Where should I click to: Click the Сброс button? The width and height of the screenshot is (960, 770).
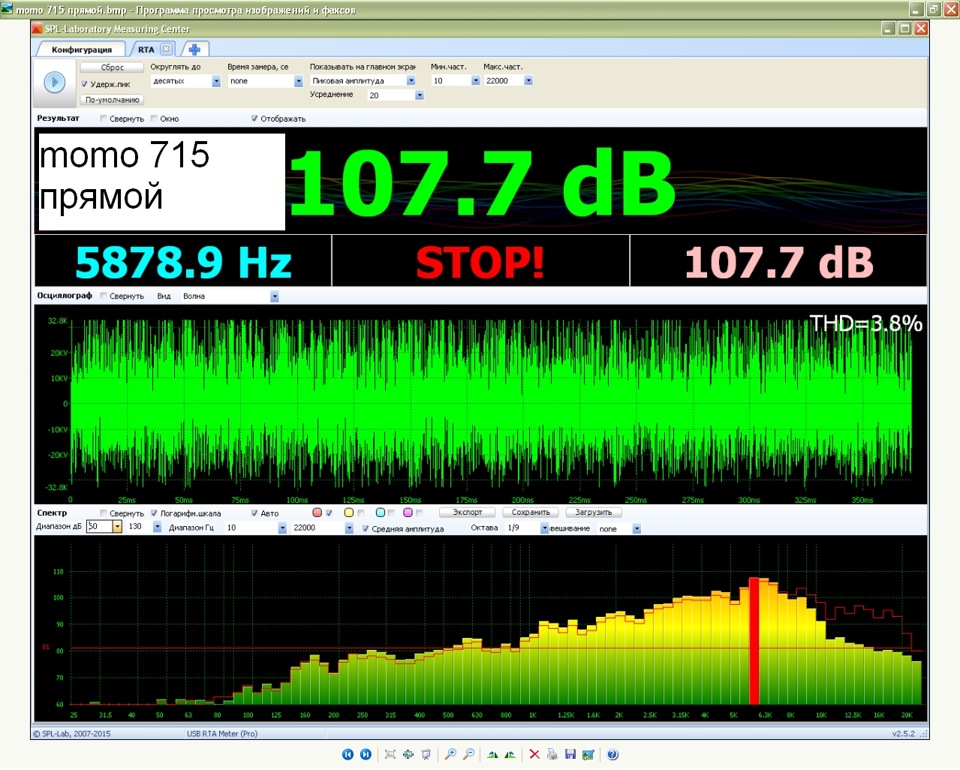[x=112, y=67]
